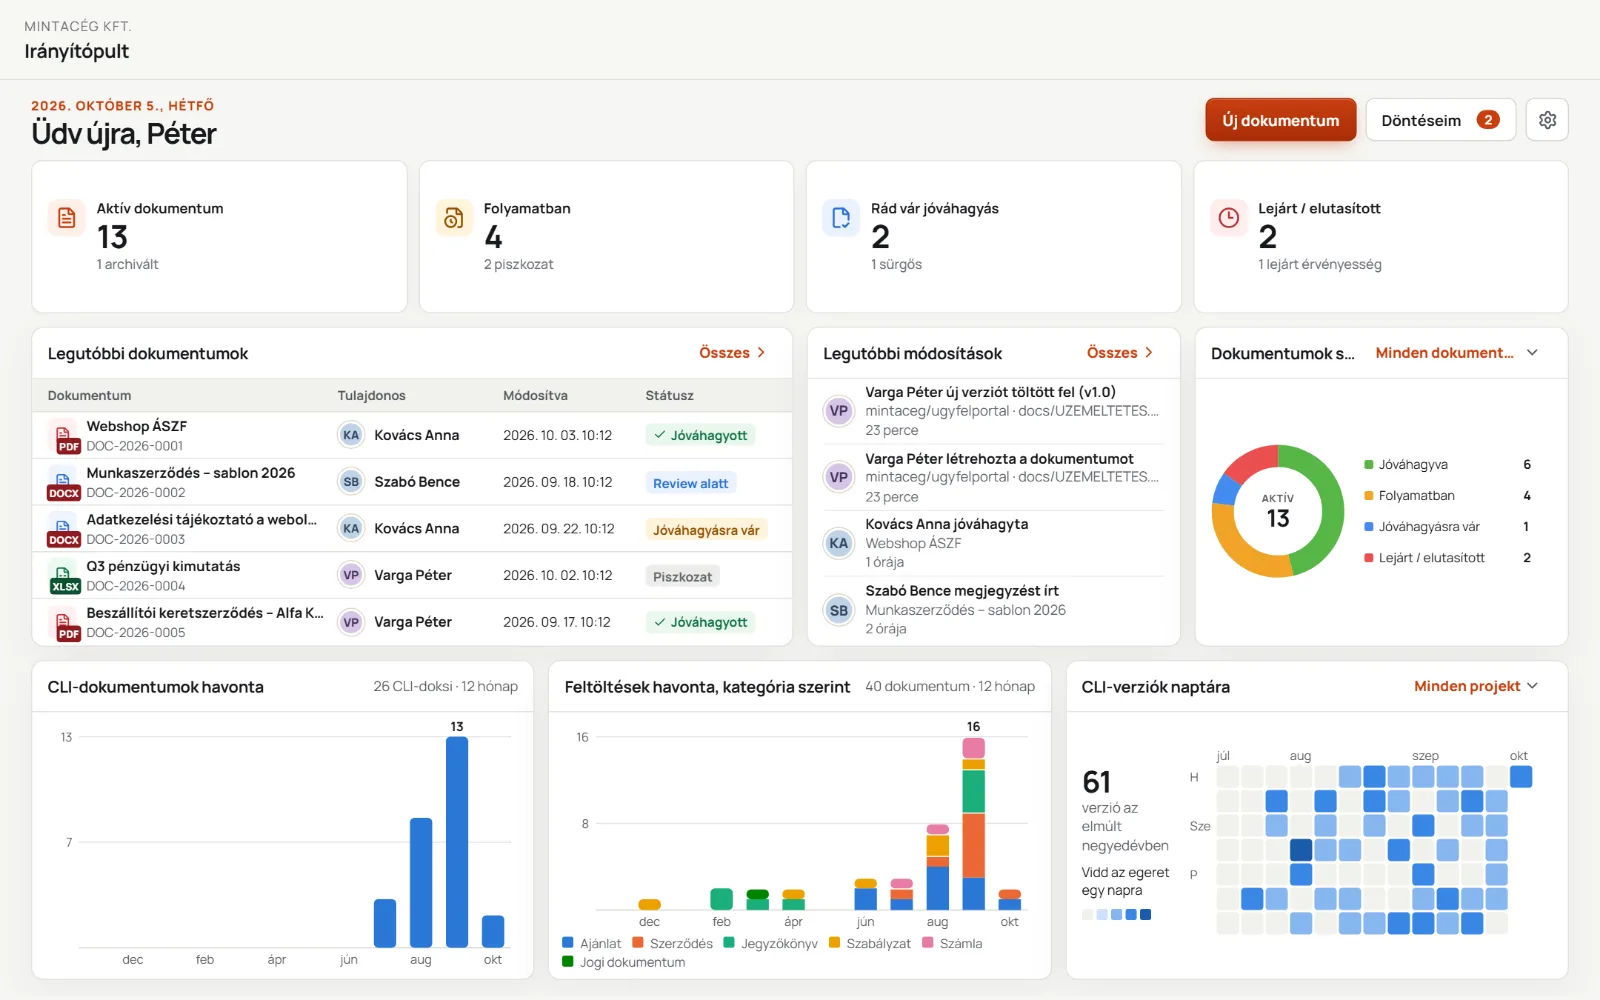Click the 'Számla' legend entry
This screenshot has height=1000, width=1600.
(x=953, y=943)
